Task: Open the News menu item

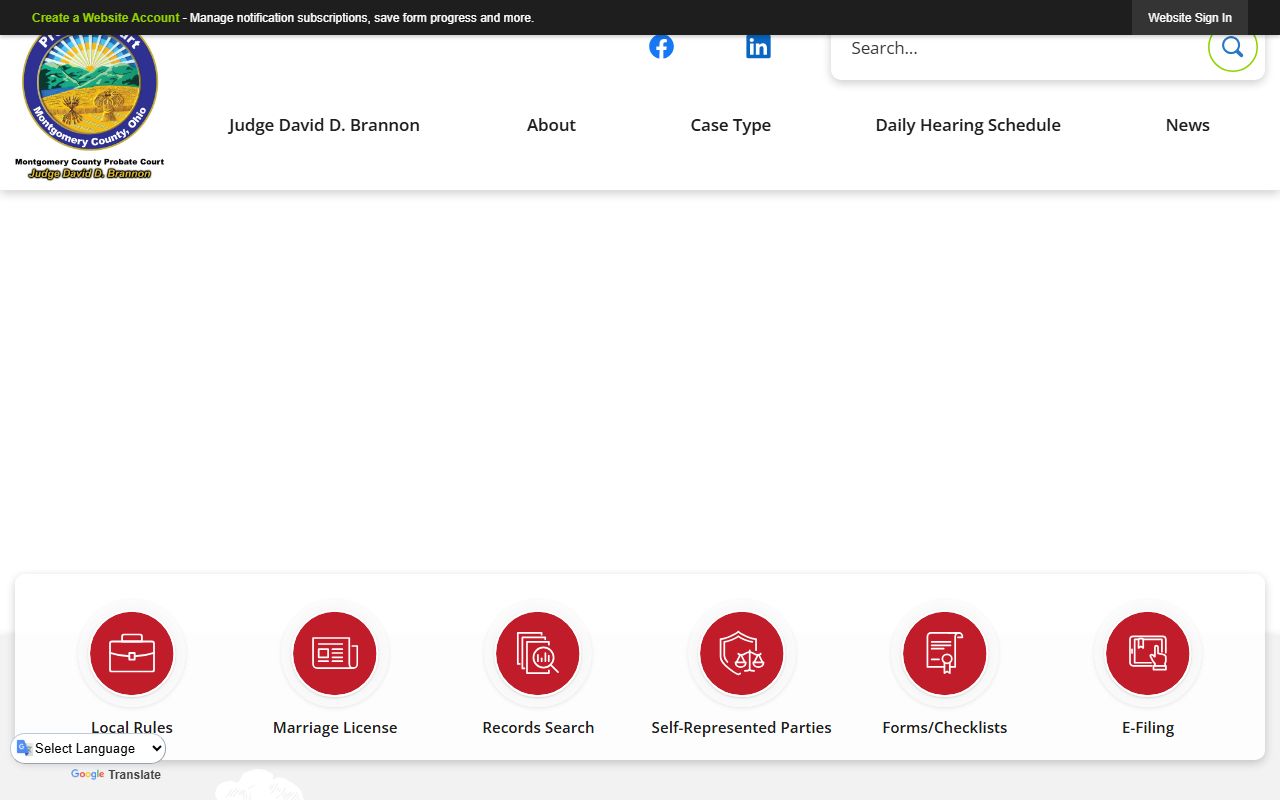Action: click(1187, 125)
